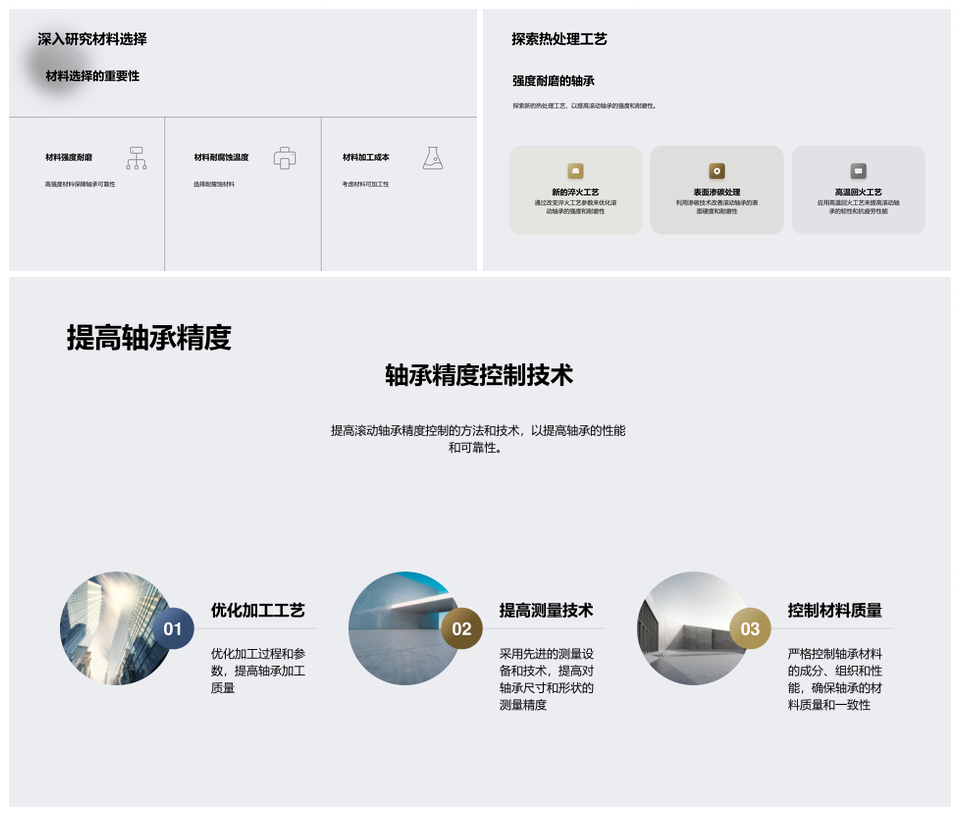Select the 探索热处理工艺 title text
This screenshot has height=816, width=960.
[x=559, y=39]
